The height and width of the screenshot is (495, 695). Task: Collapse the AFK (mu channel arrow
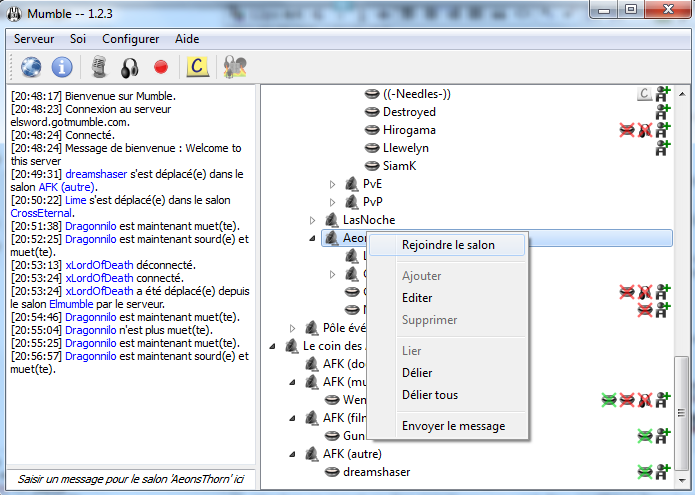coord(293,382)
